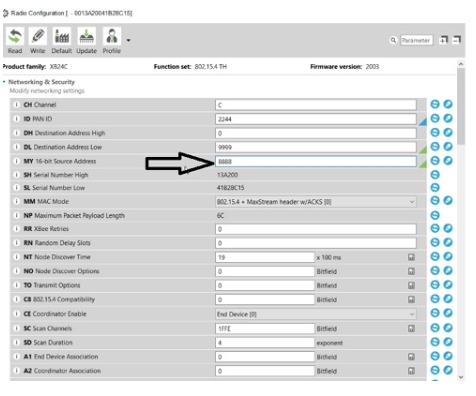Write the DL Destination Address Low
This screenshot has height=396, width=476.
448,147
